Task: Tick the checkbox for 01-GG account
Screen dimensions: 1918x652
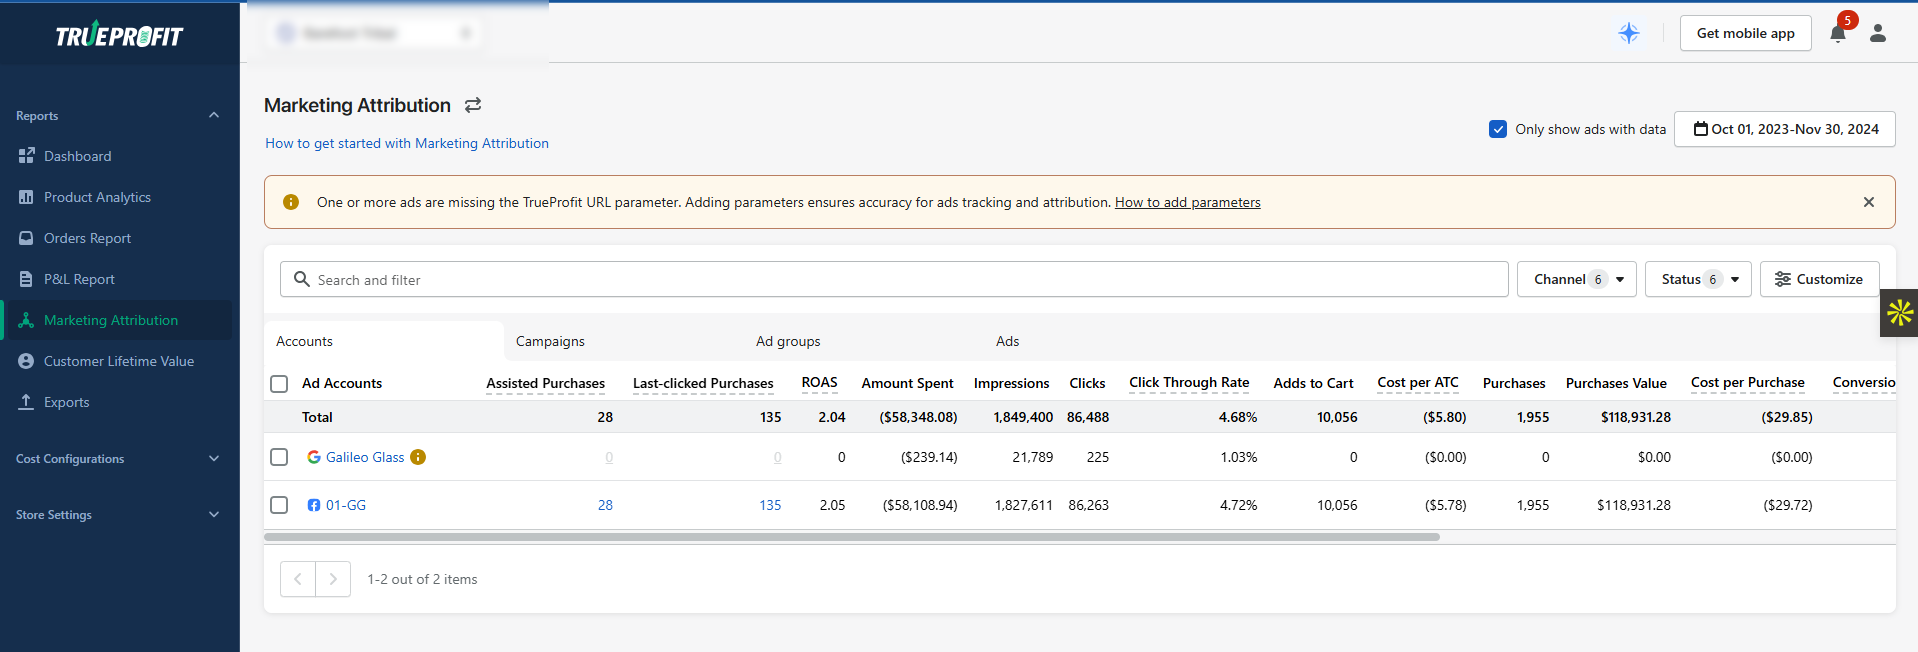Action: 279,505
